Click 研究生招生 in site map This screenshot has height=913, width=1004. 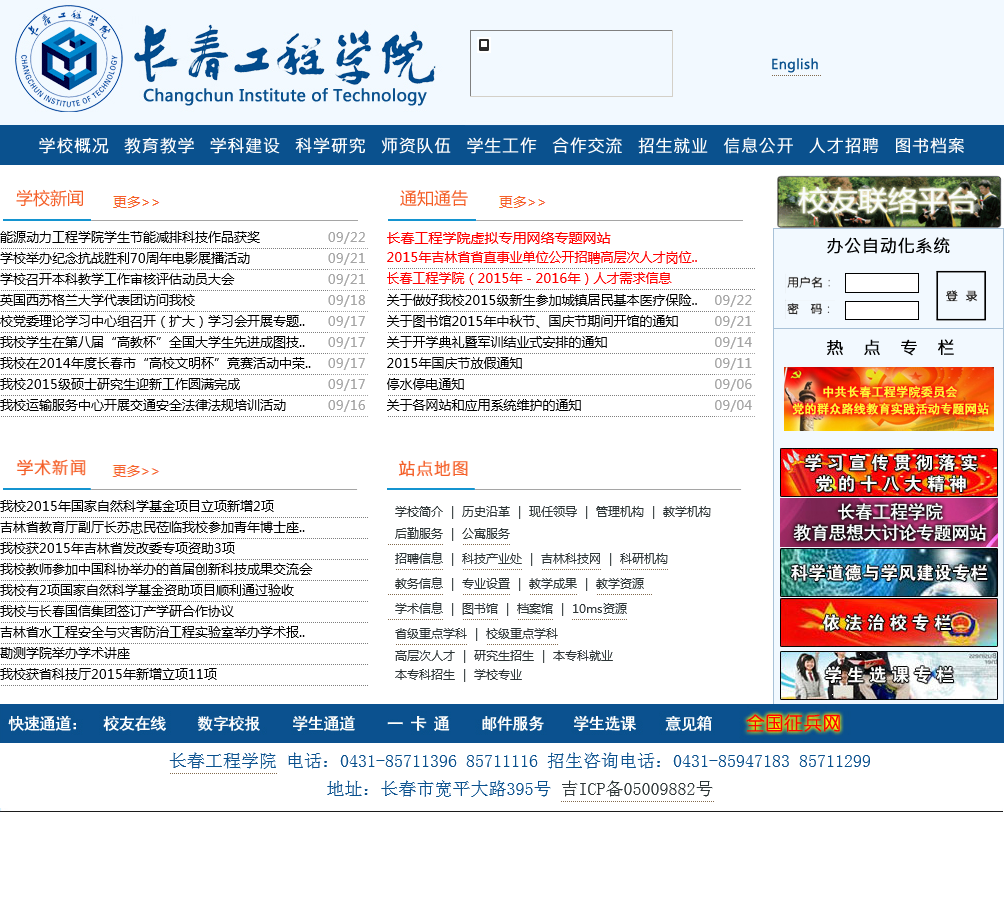504,656
